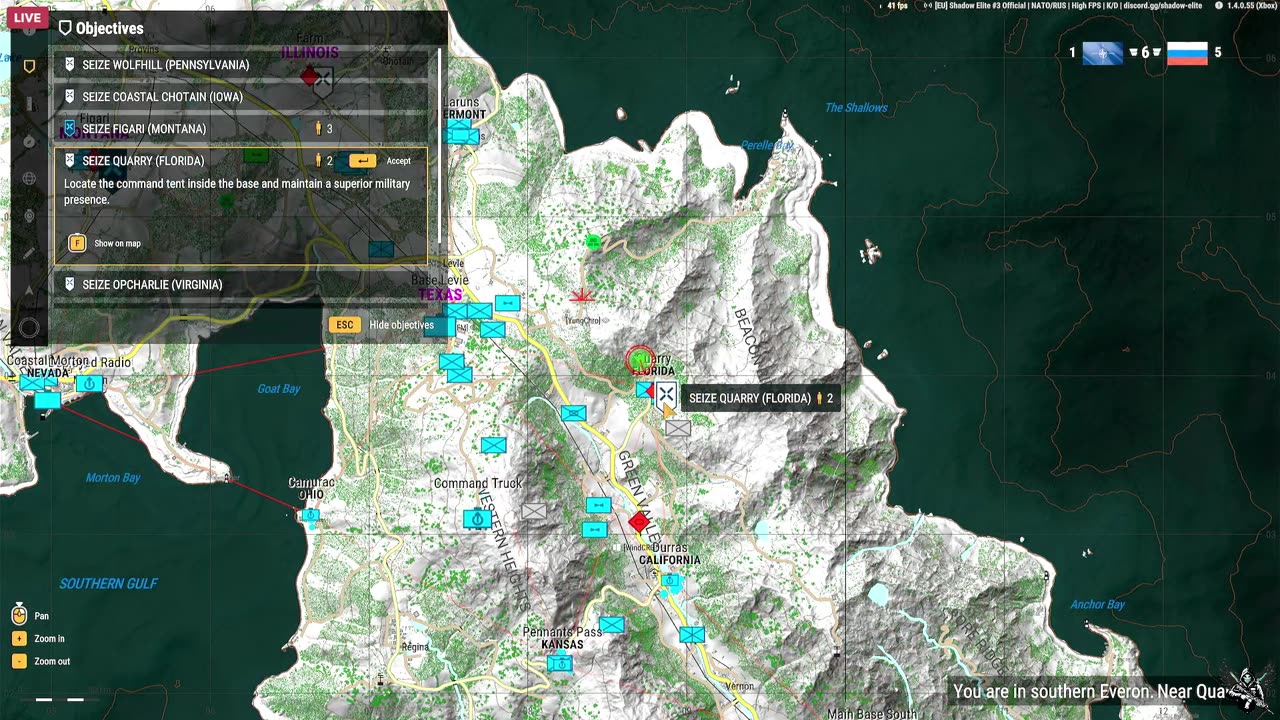Select the red circled marker at Quarry

tap(639, 360)
